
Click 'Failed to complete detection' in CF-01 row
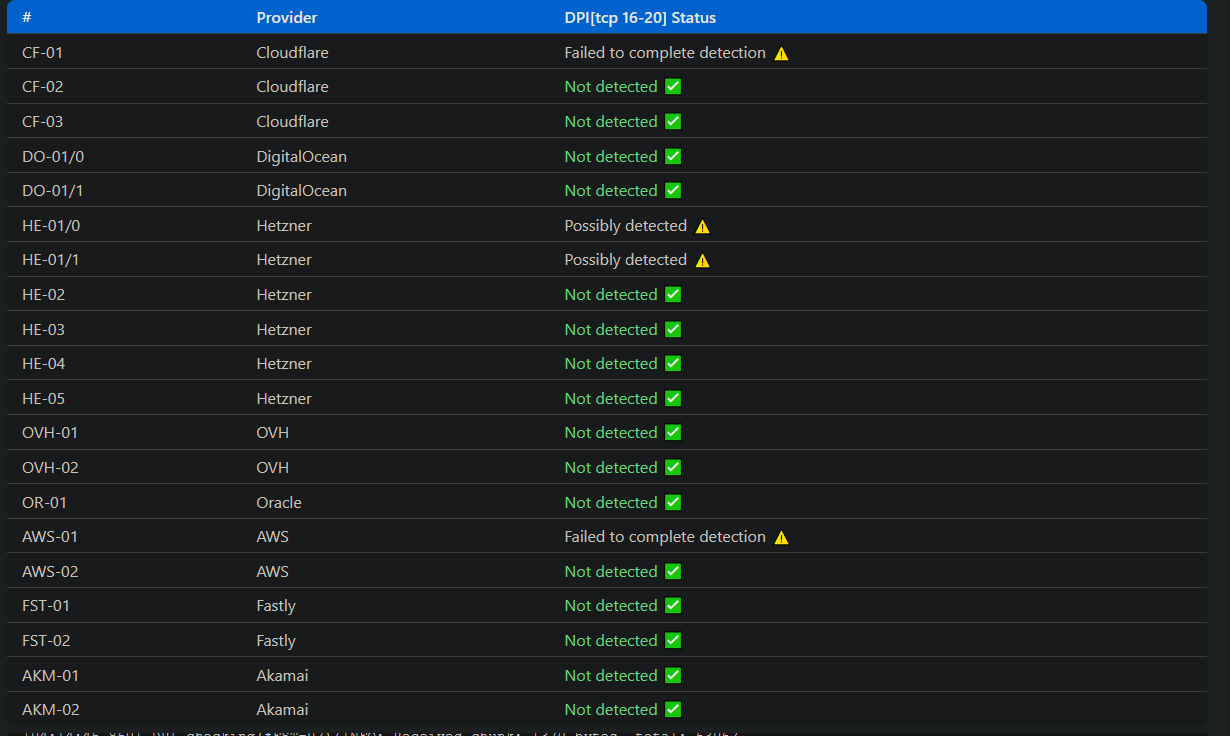(665, 53)
